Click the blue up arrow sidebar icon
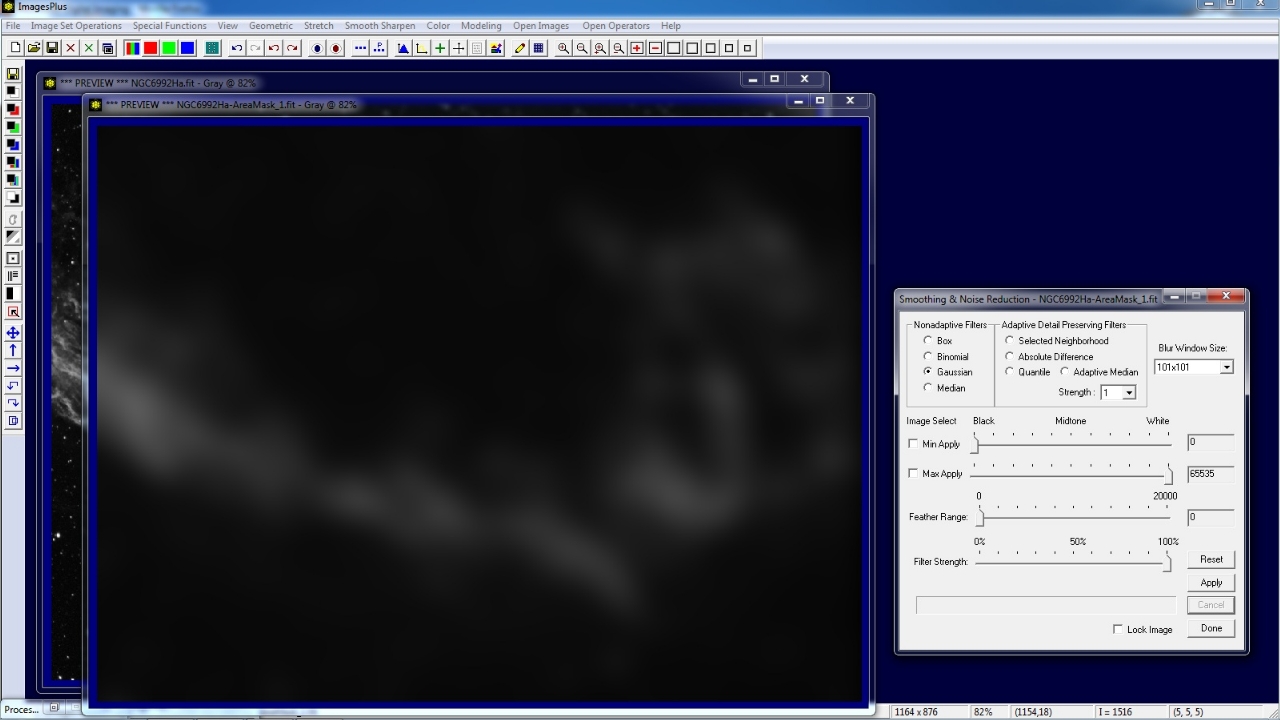 (13, 350)
